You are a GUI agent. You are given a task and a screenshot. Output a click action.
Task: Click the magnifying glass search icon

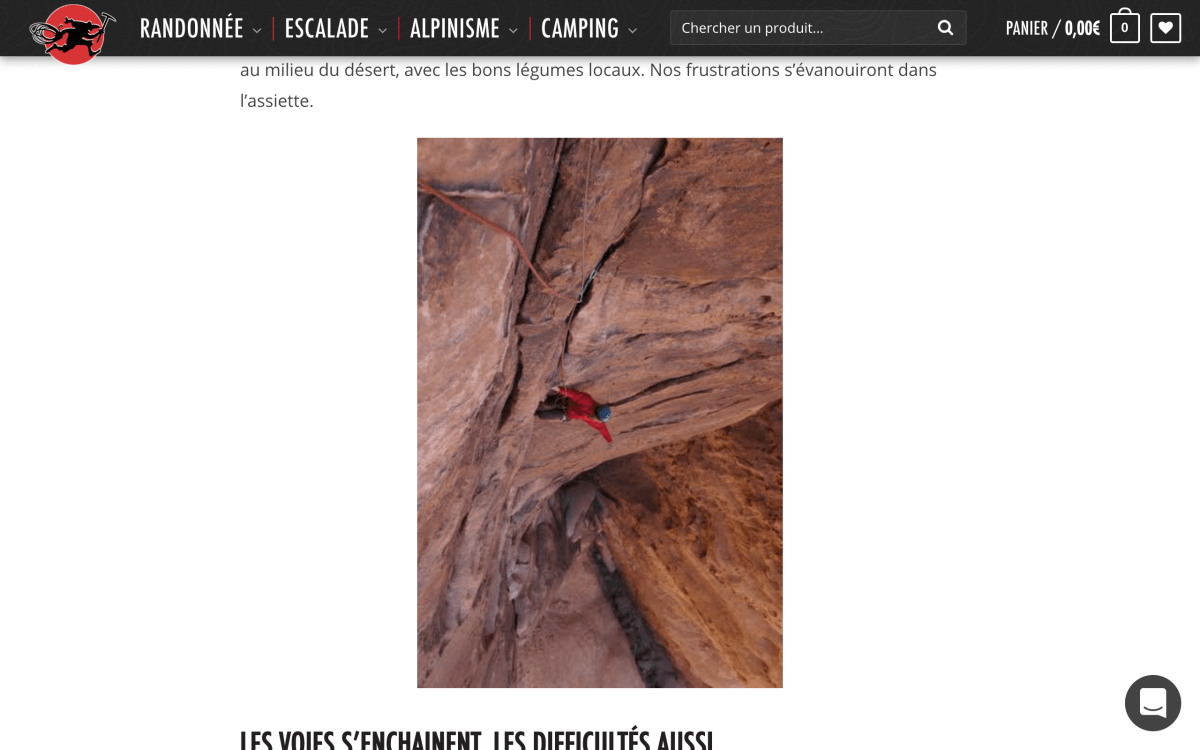[945, 28]
